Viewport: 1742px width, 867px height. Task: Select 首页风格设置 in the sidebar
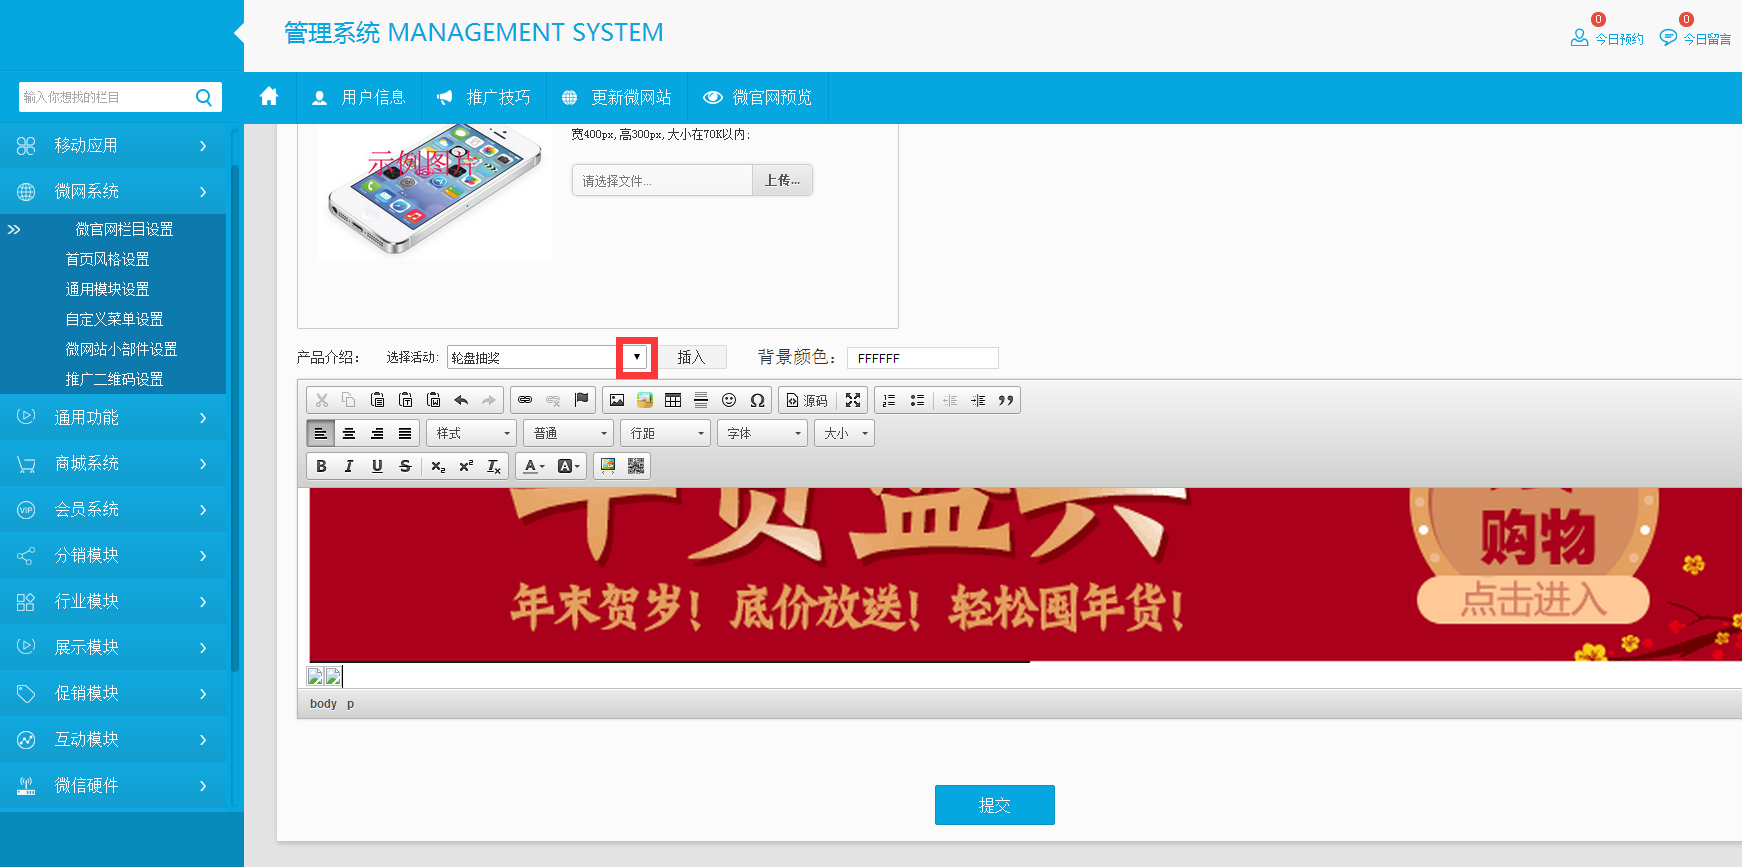(107, 259)
